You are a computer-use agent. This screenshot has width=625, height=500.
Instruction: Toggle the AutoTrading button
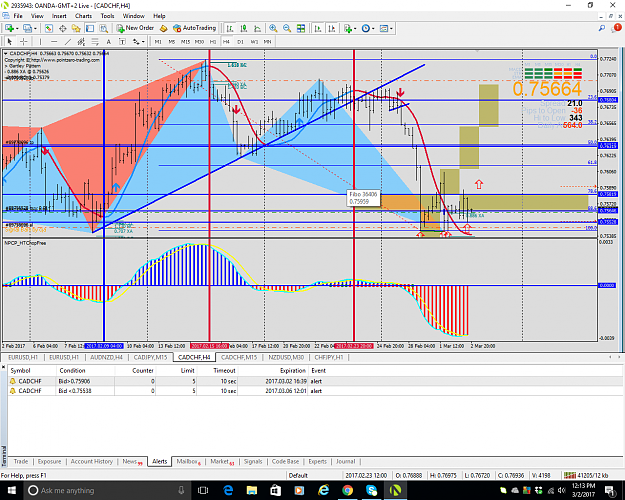[195, 28]
